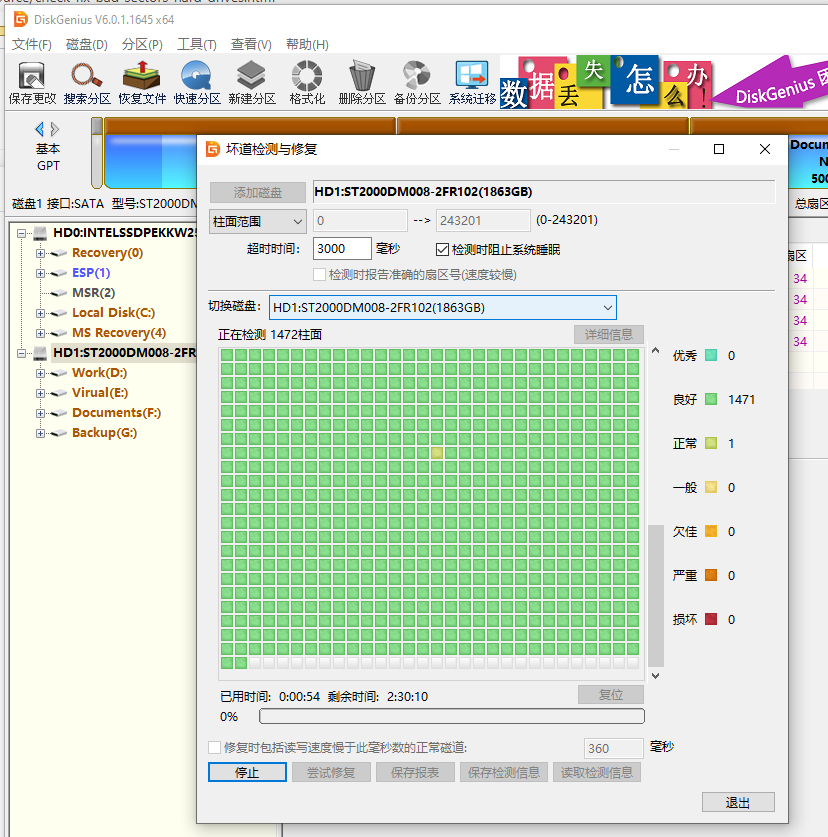Image resolution: width=828 pixels, height=837 pixels.
Task: Open the 工具(T) menu
Action: [196, 44]
